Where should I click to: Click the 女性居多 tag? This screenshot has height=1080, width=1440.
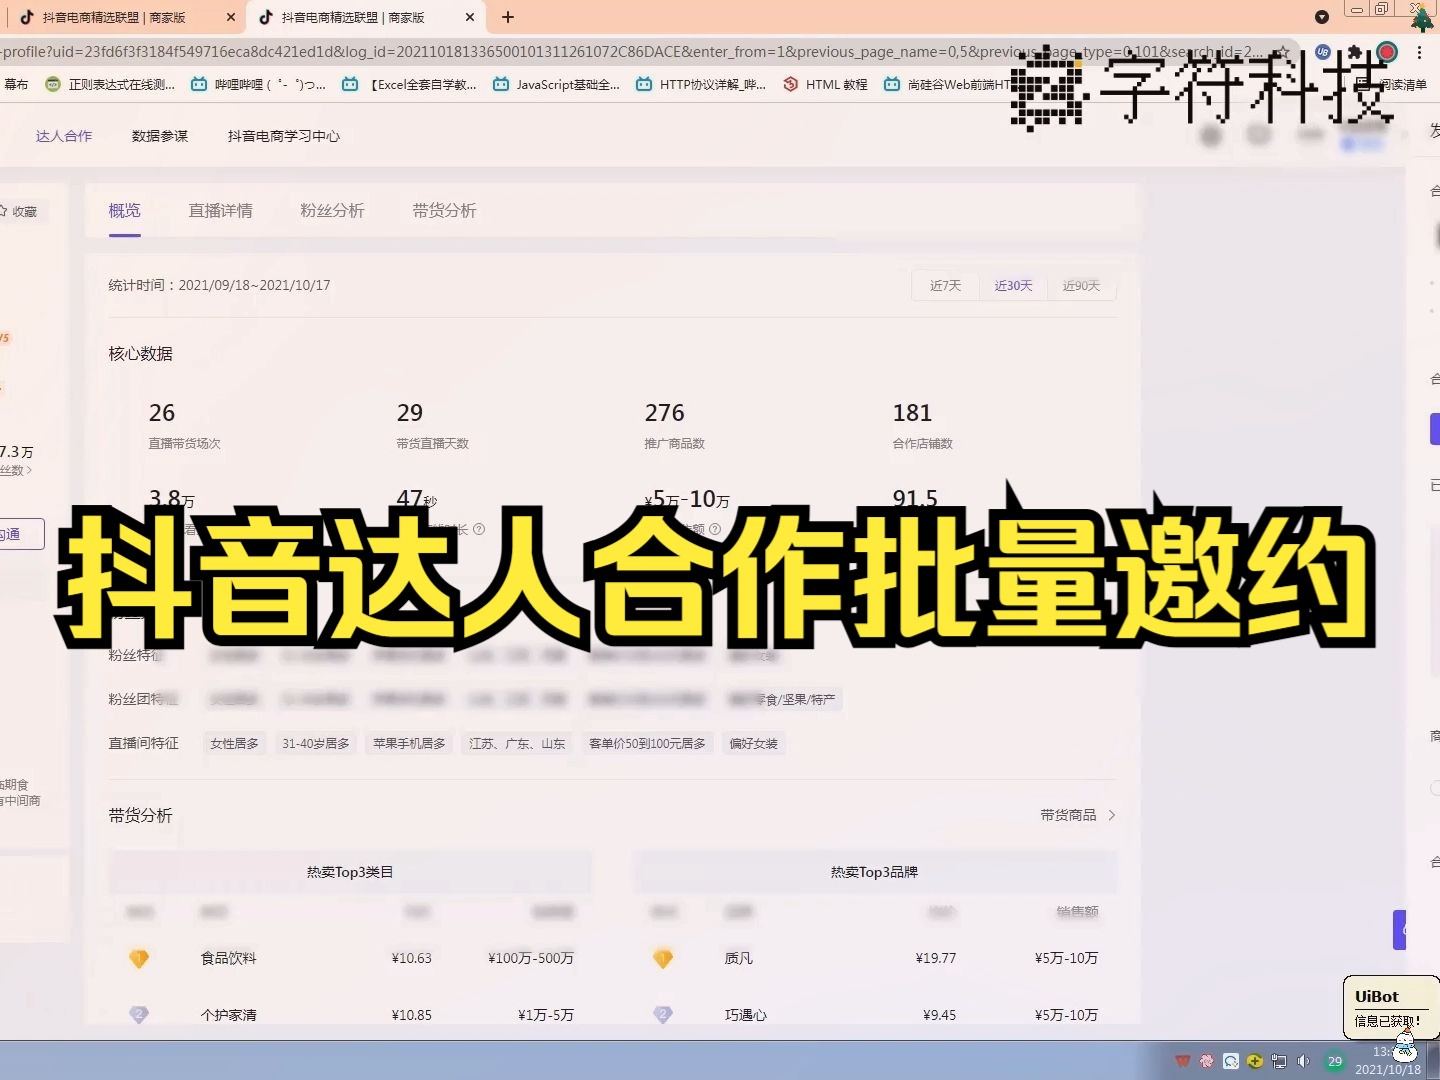point(234,743)
